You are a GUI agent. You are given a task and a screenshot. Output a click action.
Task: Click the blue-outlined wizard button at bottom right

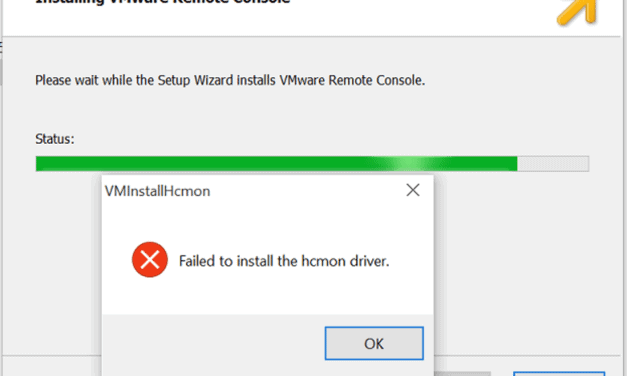pyautogui.click(x=559, y=374)
